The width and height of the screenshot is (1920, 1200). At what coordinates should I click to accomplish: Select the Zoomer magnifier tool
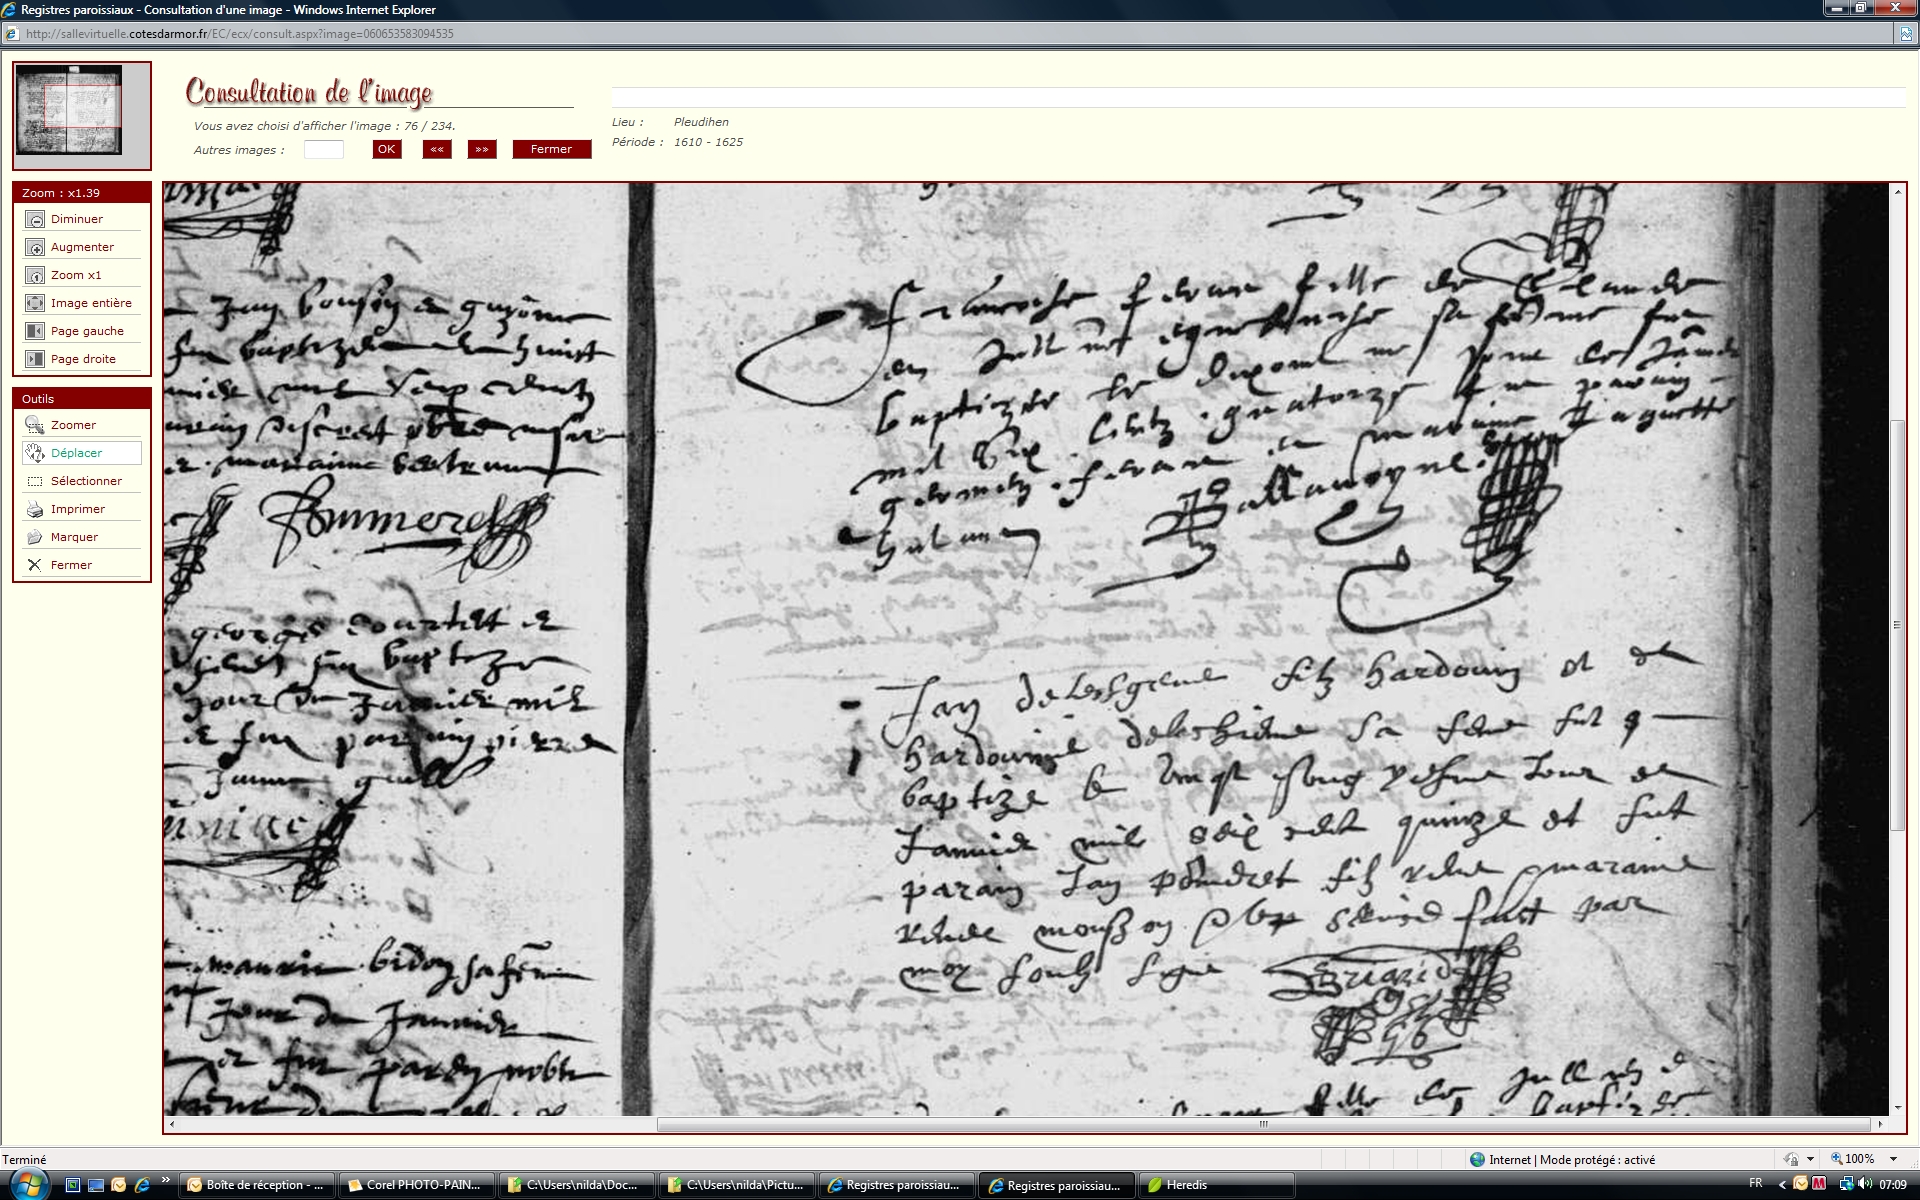(35, 425)
